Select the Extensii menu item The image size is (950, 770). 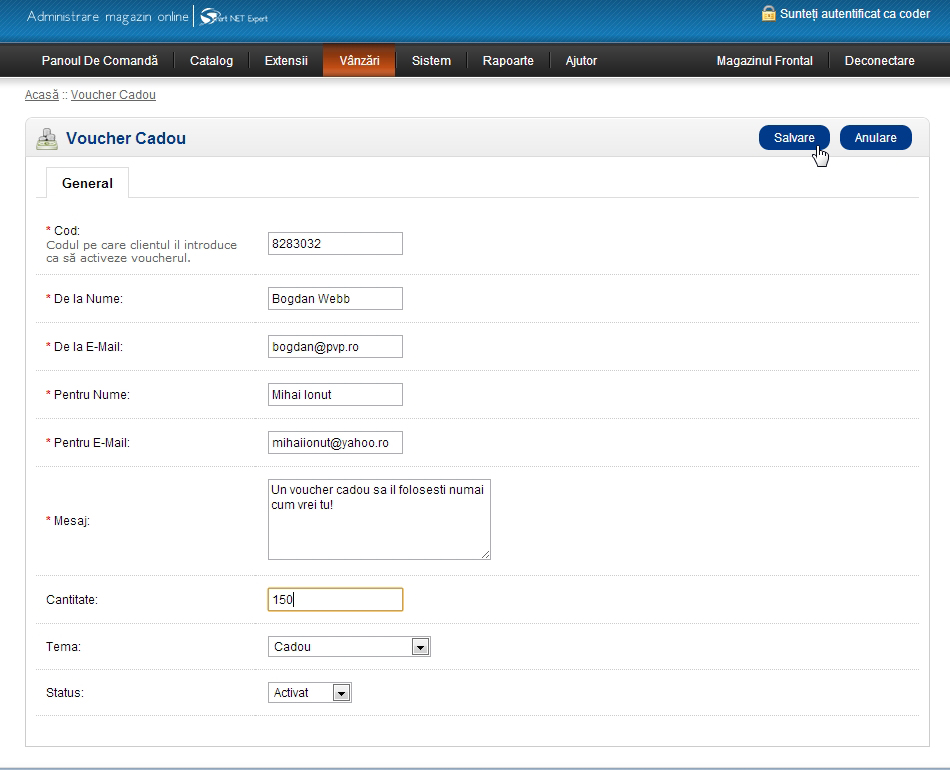tap(286, 61)
